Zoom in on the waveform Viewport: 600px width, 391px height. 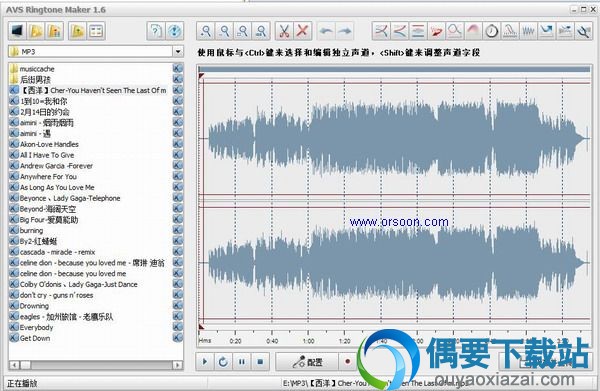[206, 31]
